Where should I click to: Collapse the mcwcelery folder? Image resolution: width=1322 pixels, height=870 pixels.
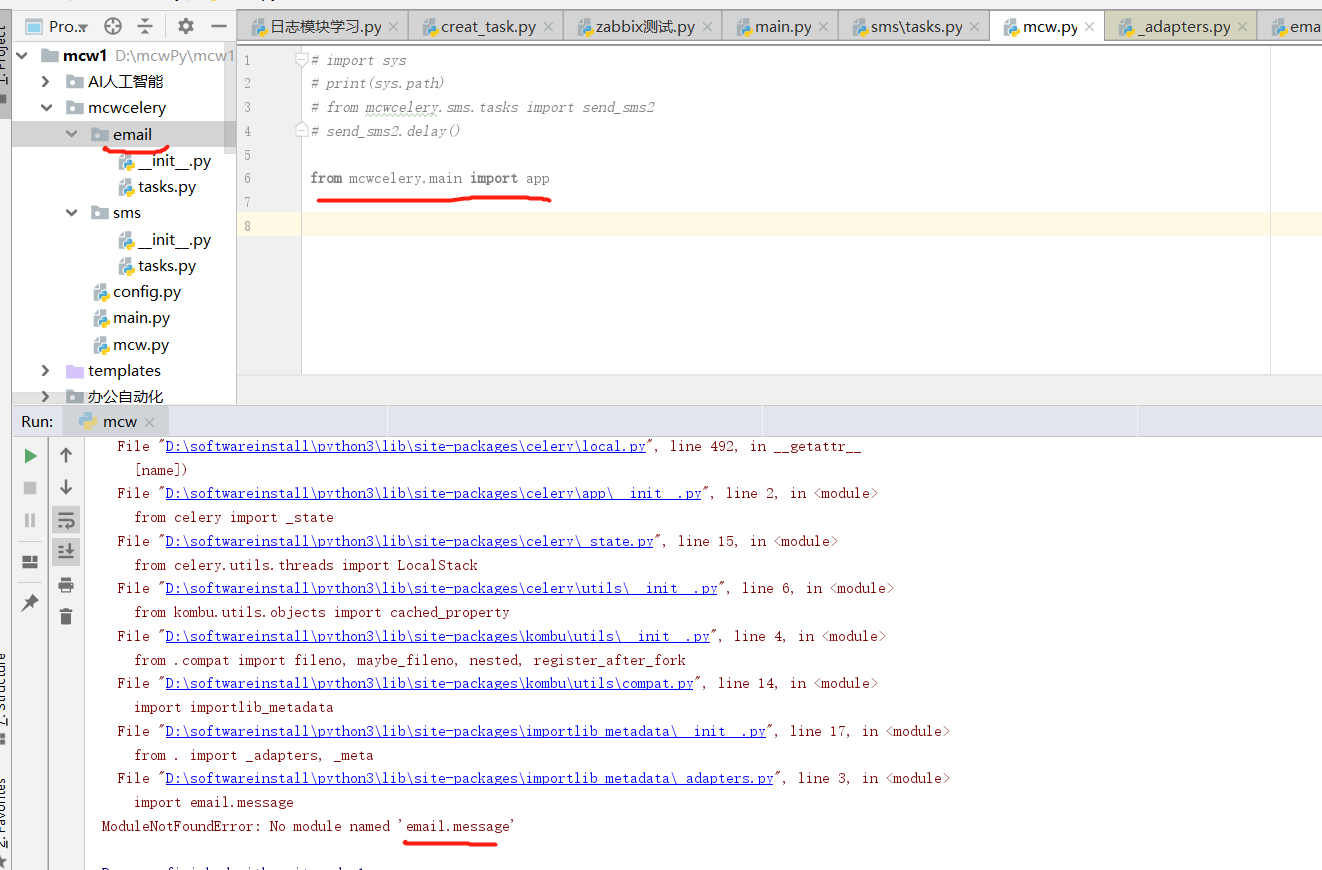[x=46, y=108]
